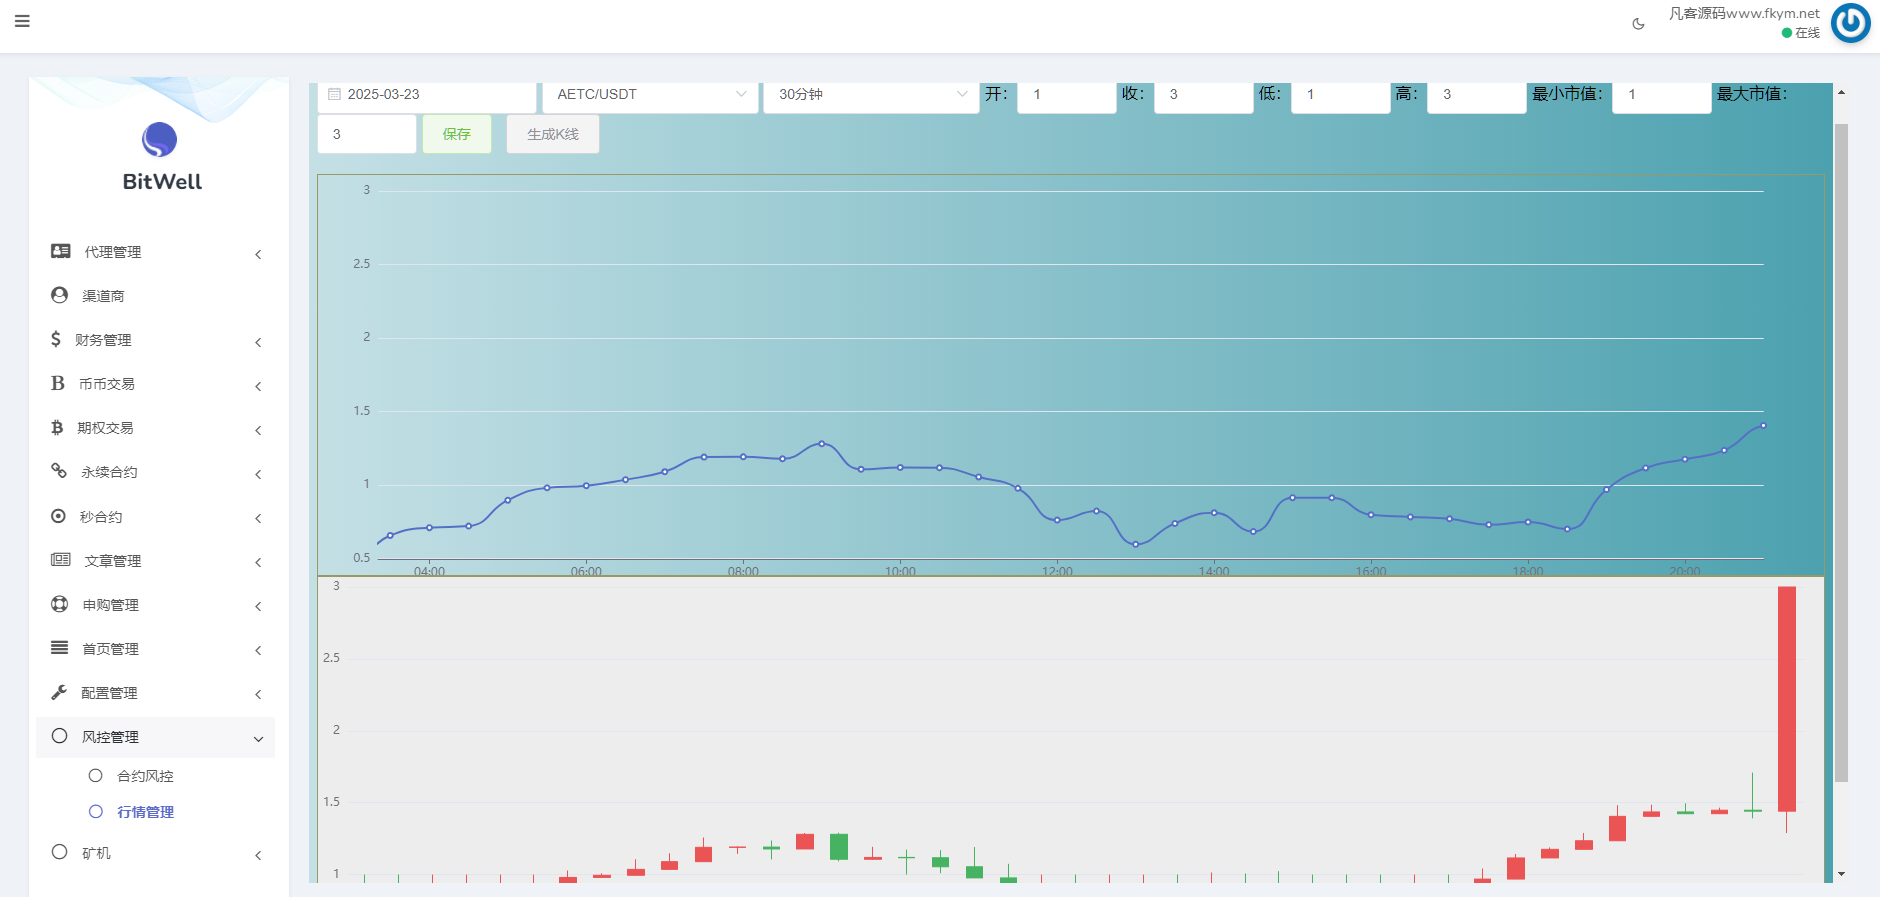Click the 永续合约 link icon
This screenshot has height=897, width=1880.
tap(59, 471)
